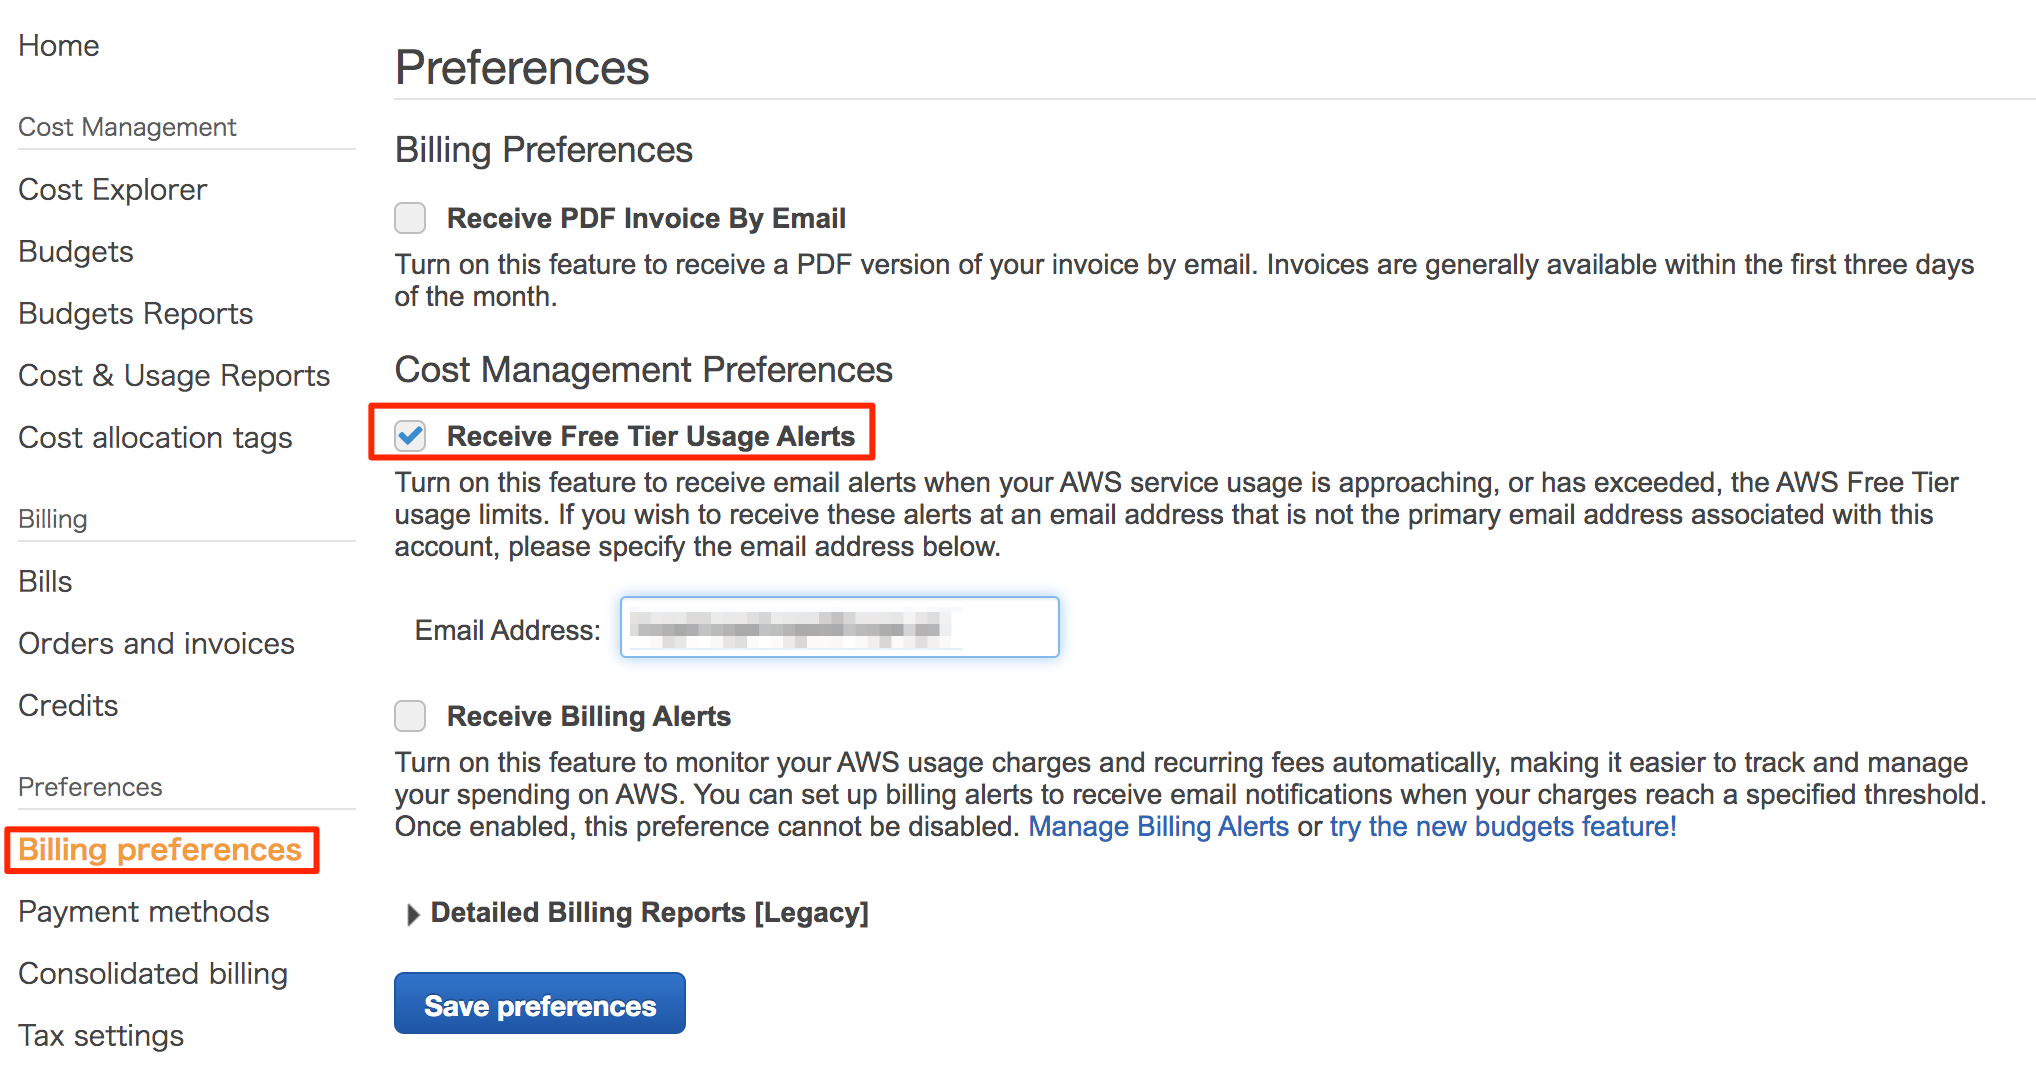Go to Home in the sidebar
Screen dimensions: 2036x1080
[59, 46]
